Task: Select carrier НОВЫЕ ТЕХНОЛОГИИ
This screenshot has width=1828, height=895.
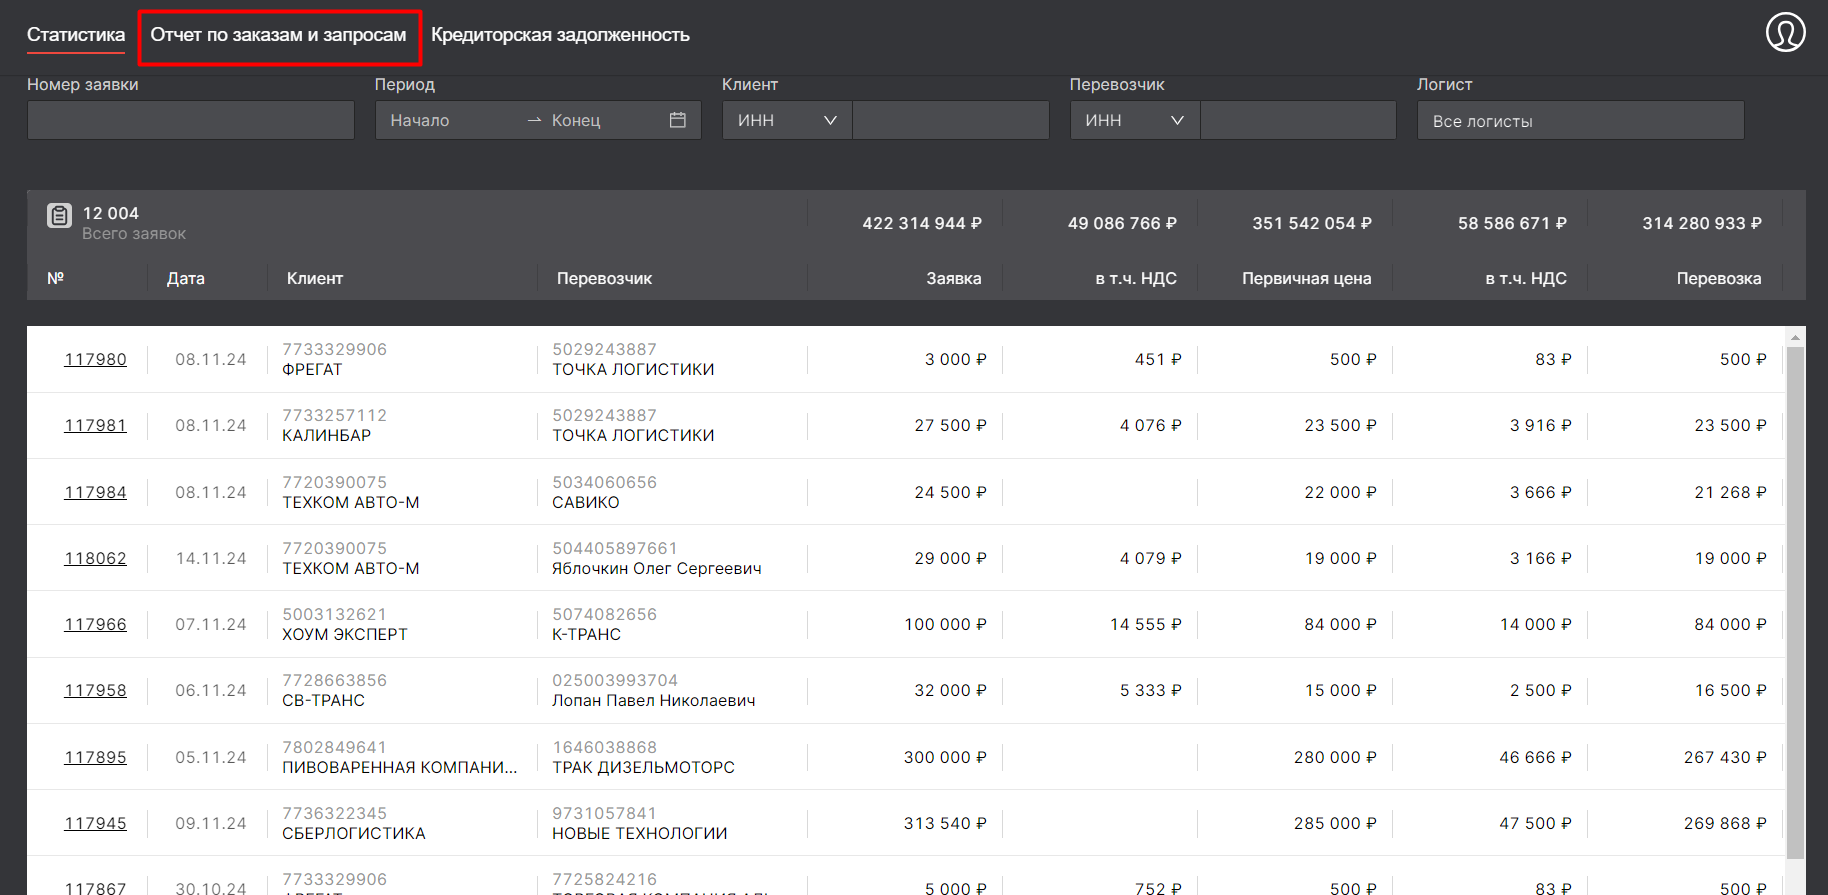Action: [x=640, y=833]
